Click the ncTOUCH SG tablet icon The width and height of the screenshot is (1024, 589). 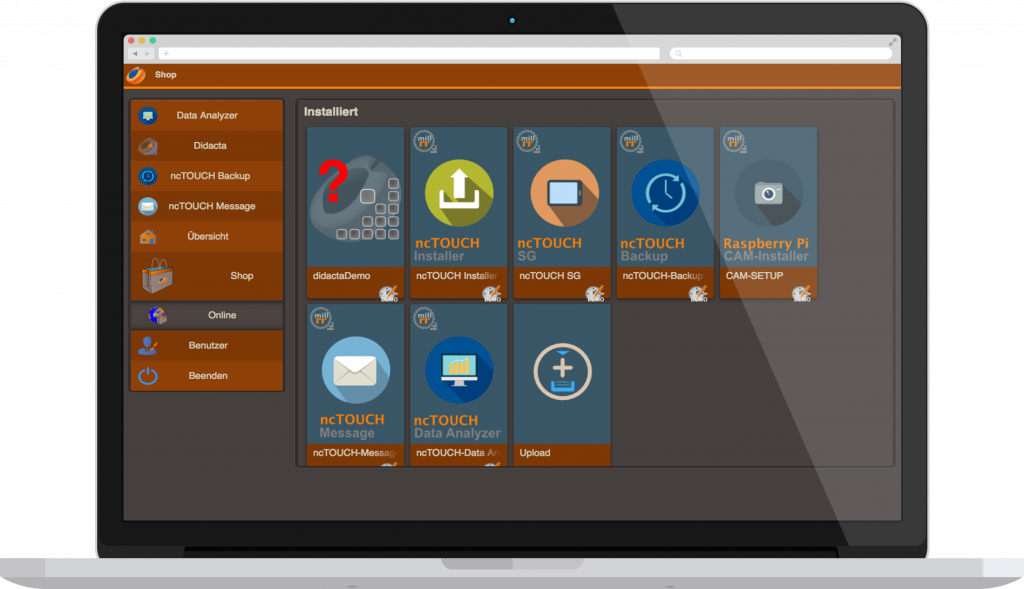[563, 193]
